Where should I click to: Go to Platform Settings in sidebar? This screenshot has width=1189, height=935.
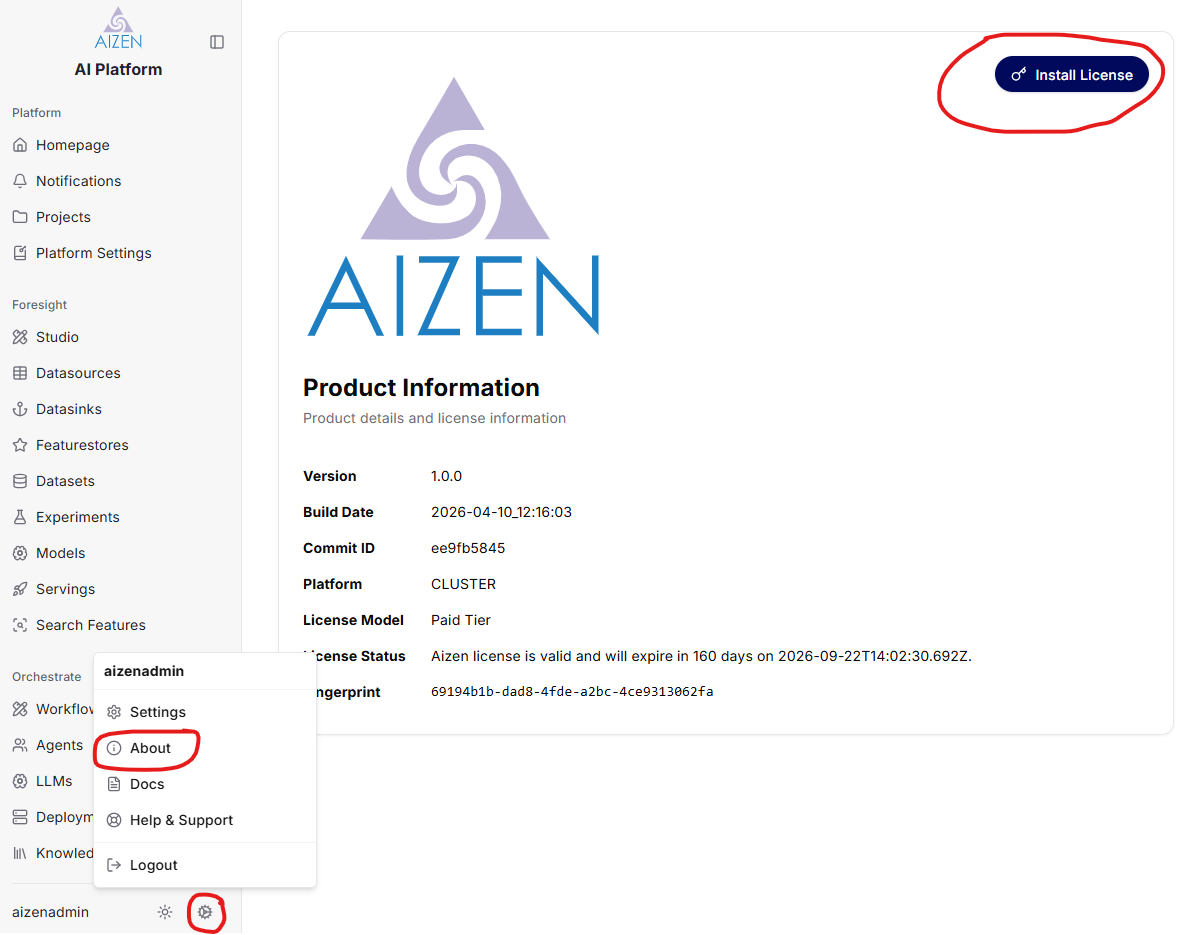(x=93, y=253)
